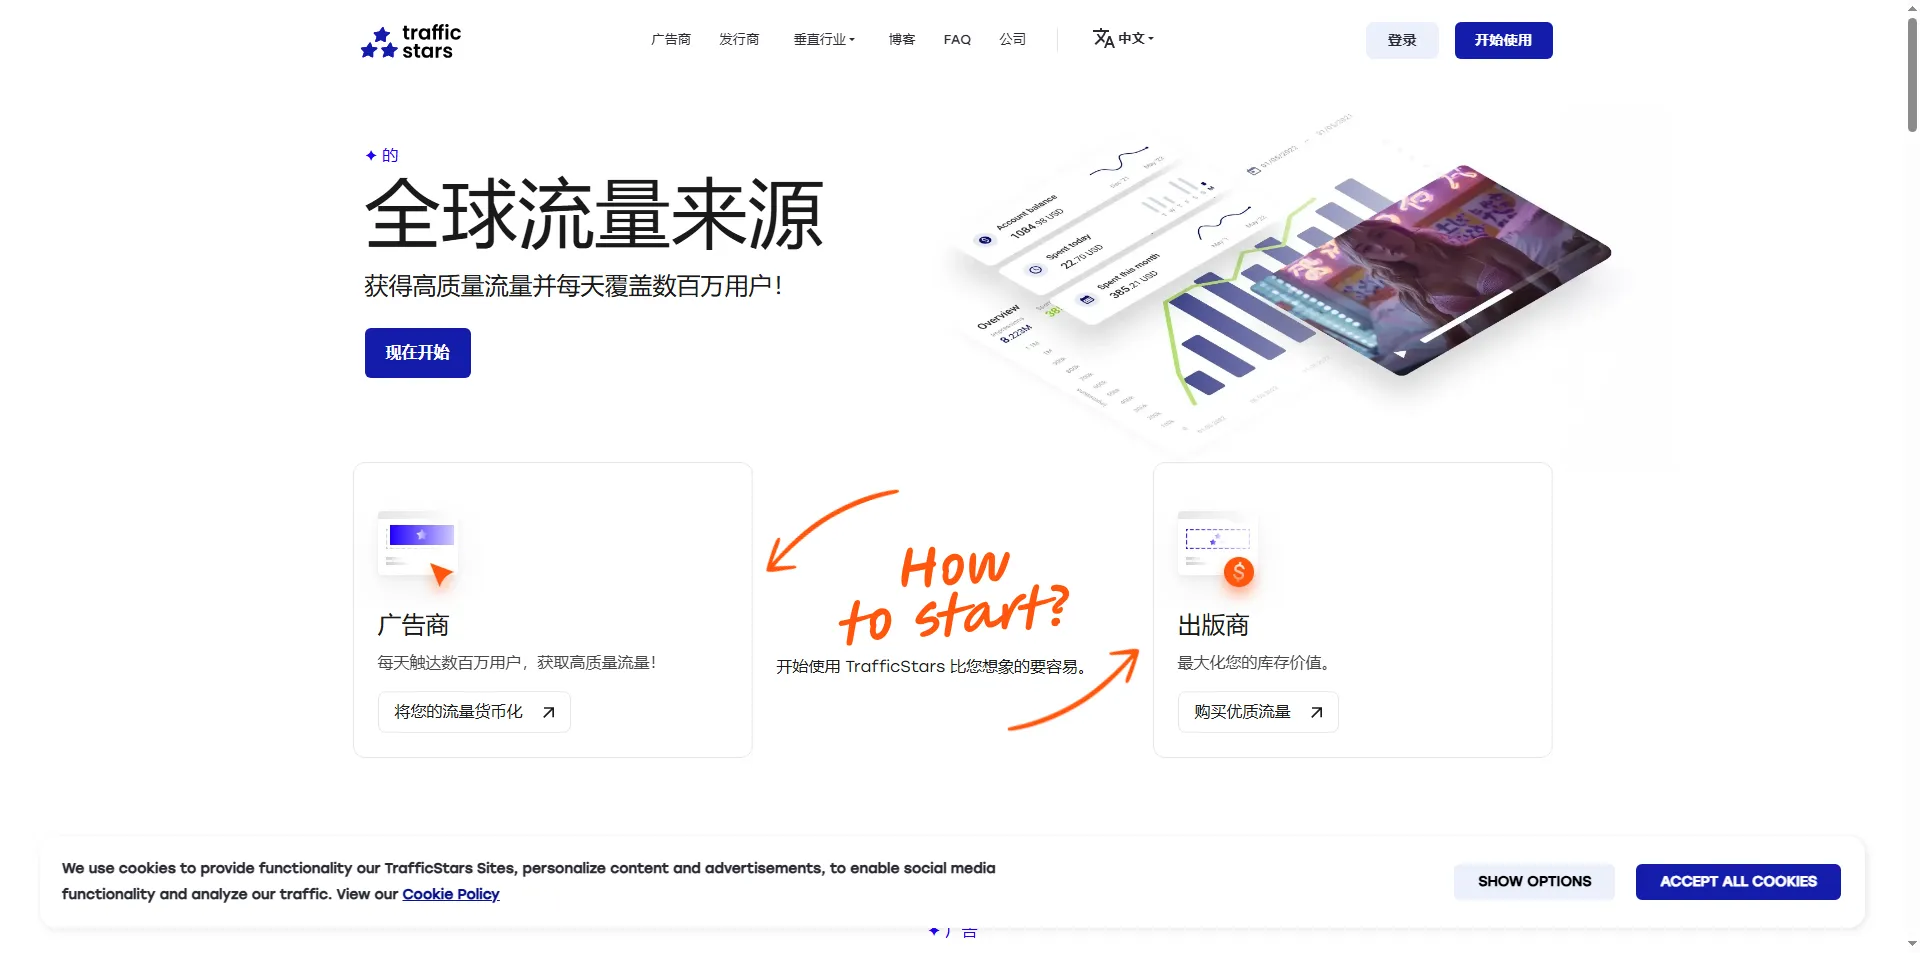Viewport: 1920px width, 953px height.
Task: Open the 发行商 nav menu item
Action: point(739,39)
